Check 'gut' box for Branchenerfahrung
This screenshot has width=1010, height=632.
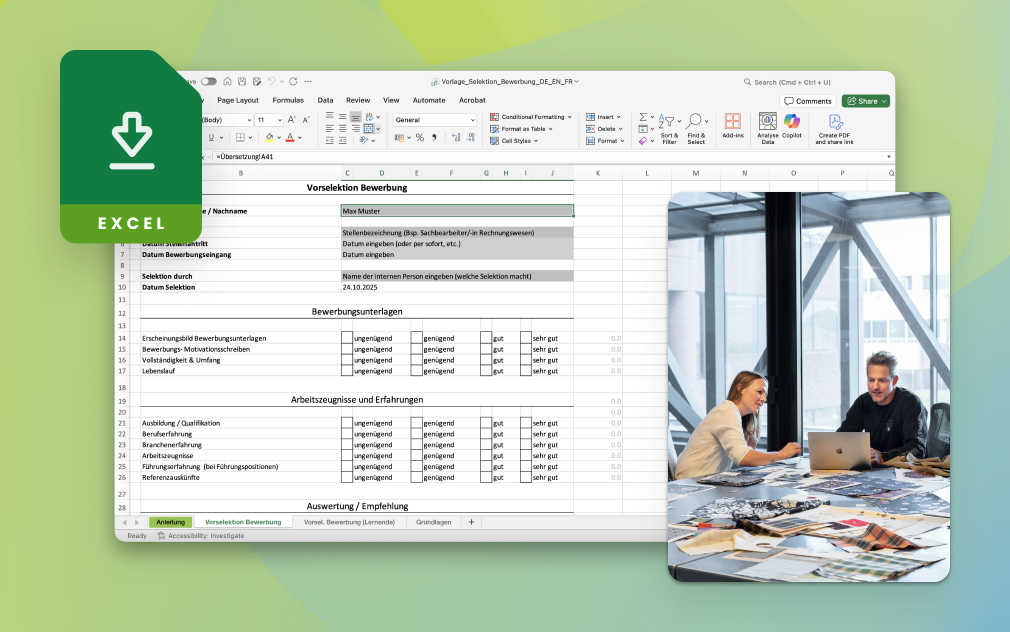pos(486,445)
